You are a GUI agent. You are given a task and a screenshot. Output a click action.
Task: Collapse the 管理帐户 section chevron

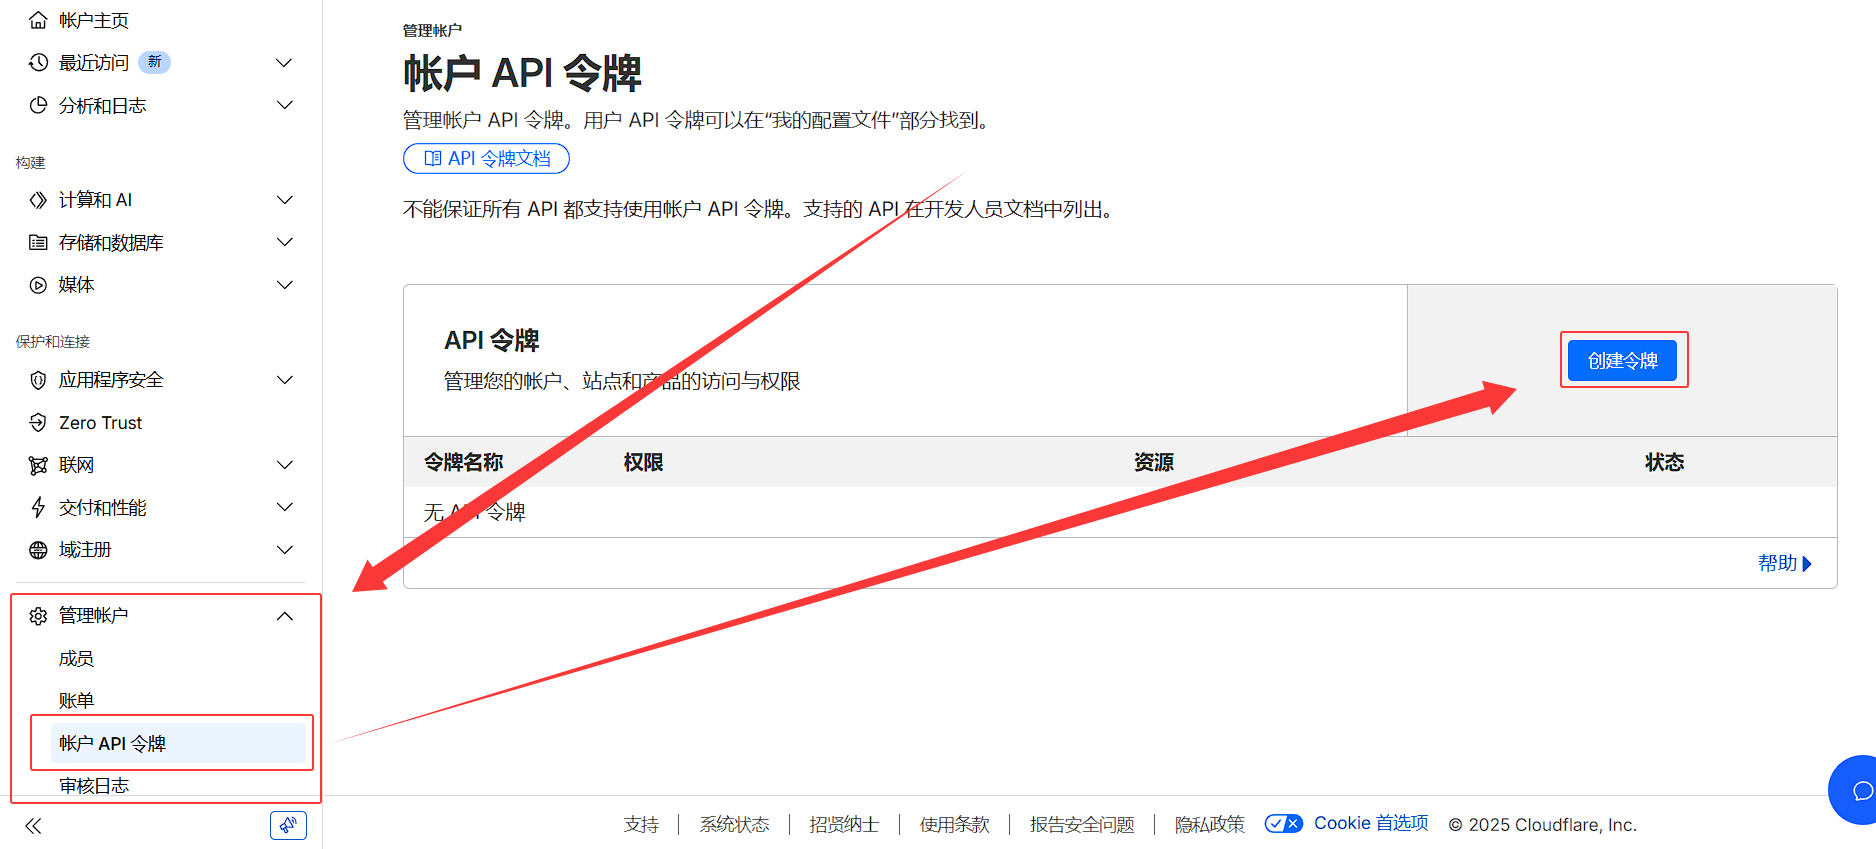tap(285, 616)
